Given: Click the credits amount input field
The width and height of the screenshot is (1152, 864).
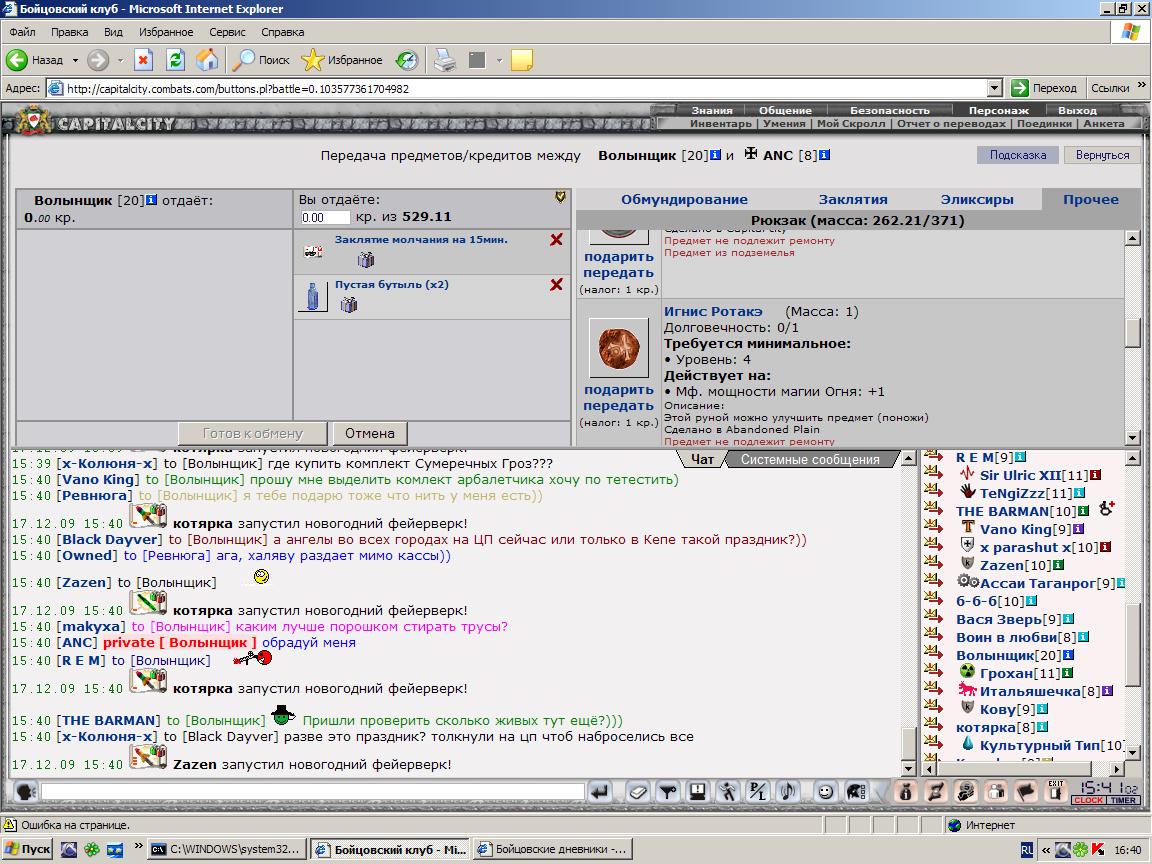Looking at the screenshot, I should (x=325, y=217).
